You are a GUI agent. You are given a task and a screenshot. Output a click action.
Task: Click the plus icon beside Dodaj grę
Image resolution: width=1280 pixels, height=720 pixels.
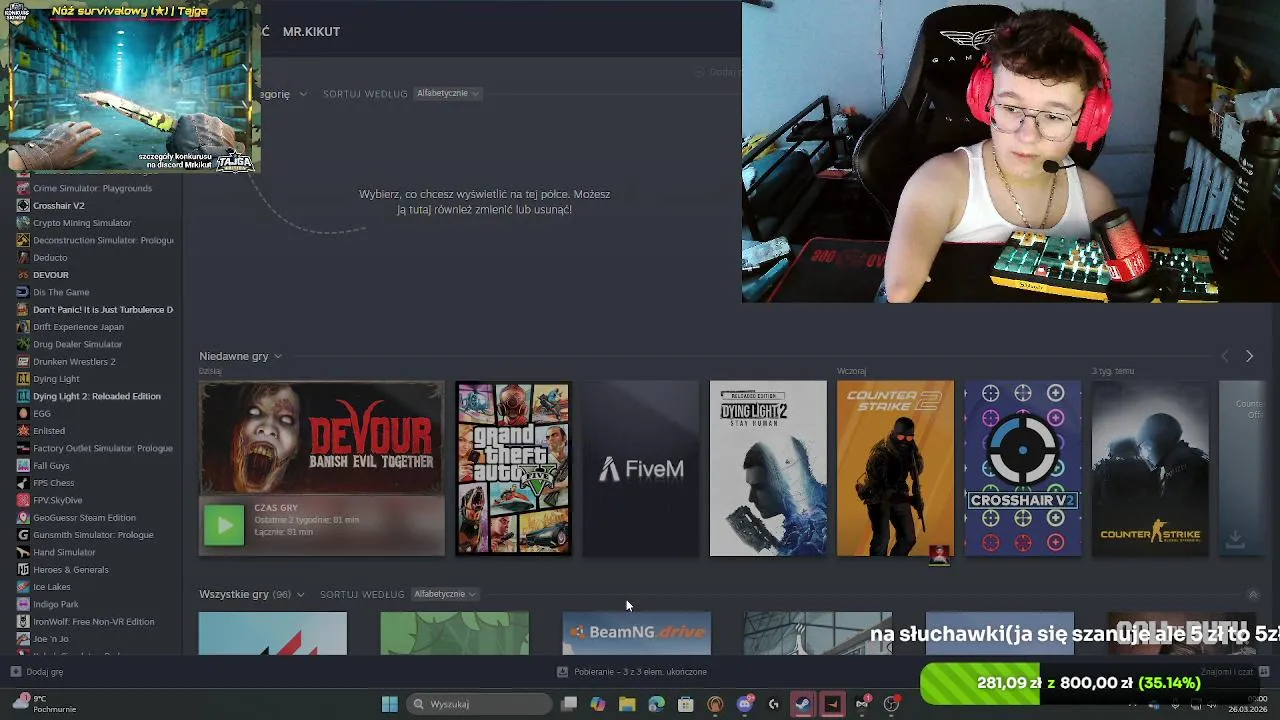(x=15, y=672)
